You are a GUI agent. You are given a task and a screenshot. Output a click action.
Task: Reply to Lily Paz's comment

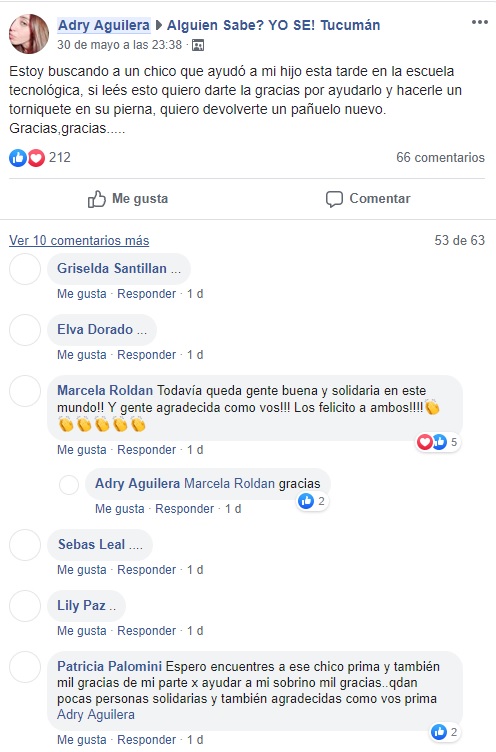tap(146, 630)
